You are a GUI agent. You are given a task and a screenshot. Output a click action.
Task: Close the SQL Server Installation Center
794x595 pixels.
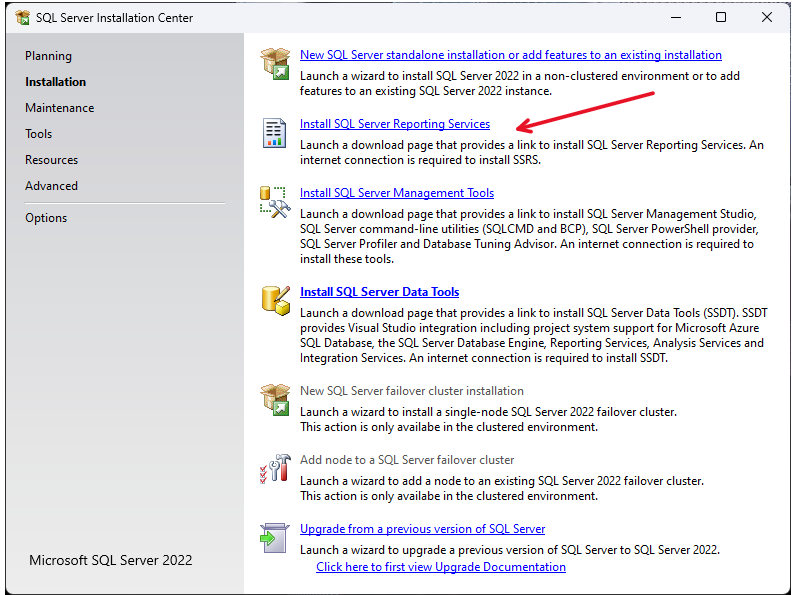(767, 17)
